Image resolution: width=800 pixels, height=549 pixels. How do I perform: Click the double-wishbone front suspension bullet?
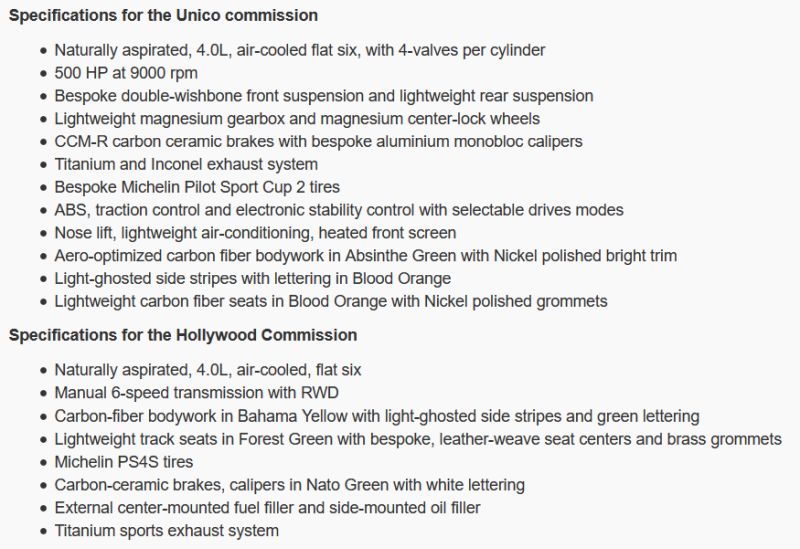click(x=324, y=96)
